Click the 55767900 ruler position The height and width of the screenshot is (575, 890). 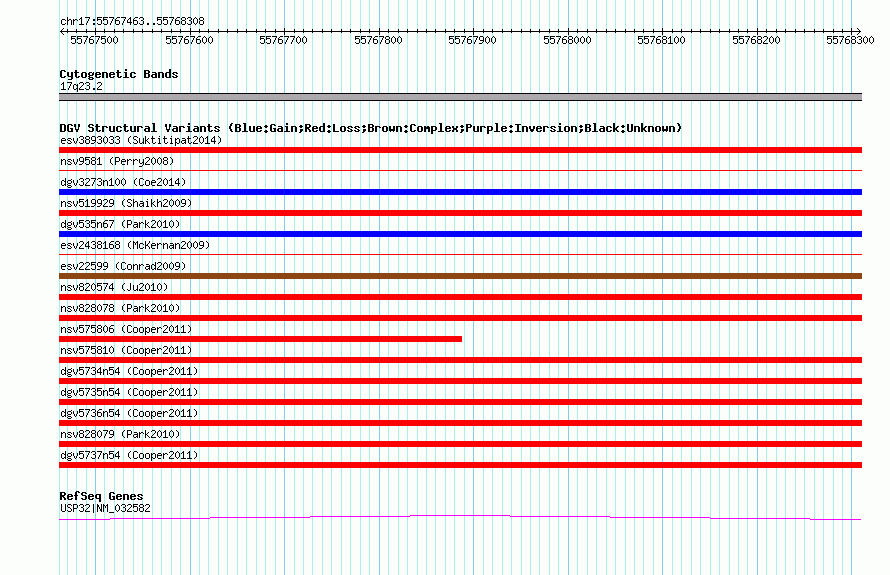(472, 40)
